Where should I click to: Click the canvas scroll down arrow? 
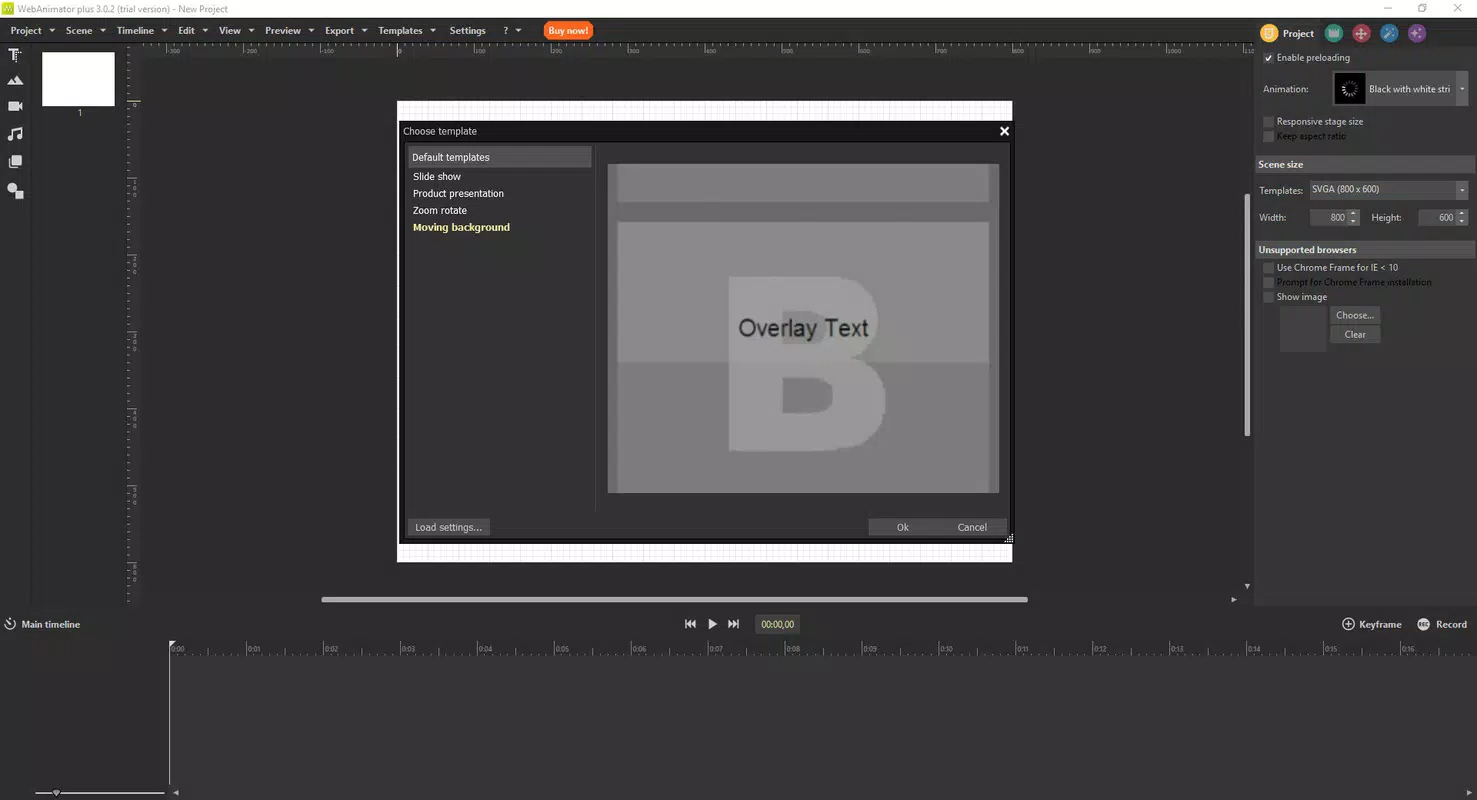pyautogui.click(x=1247, y=586)
